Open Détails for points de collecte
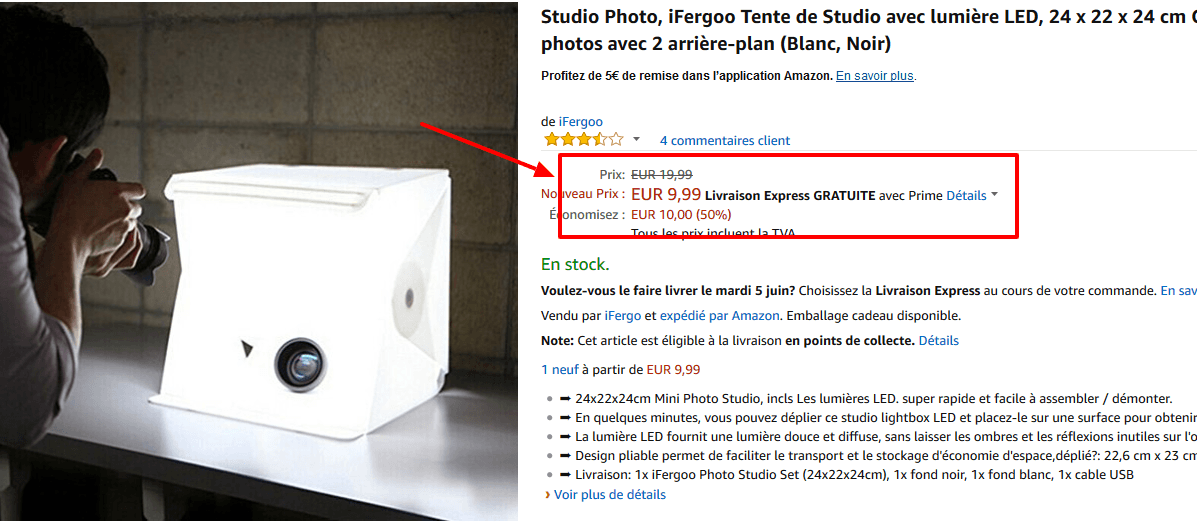 pos(938,340)
